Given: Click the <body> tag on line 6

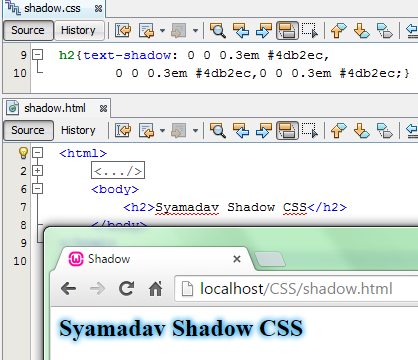Looking at the screenshot, I should [x=115, y=189].
